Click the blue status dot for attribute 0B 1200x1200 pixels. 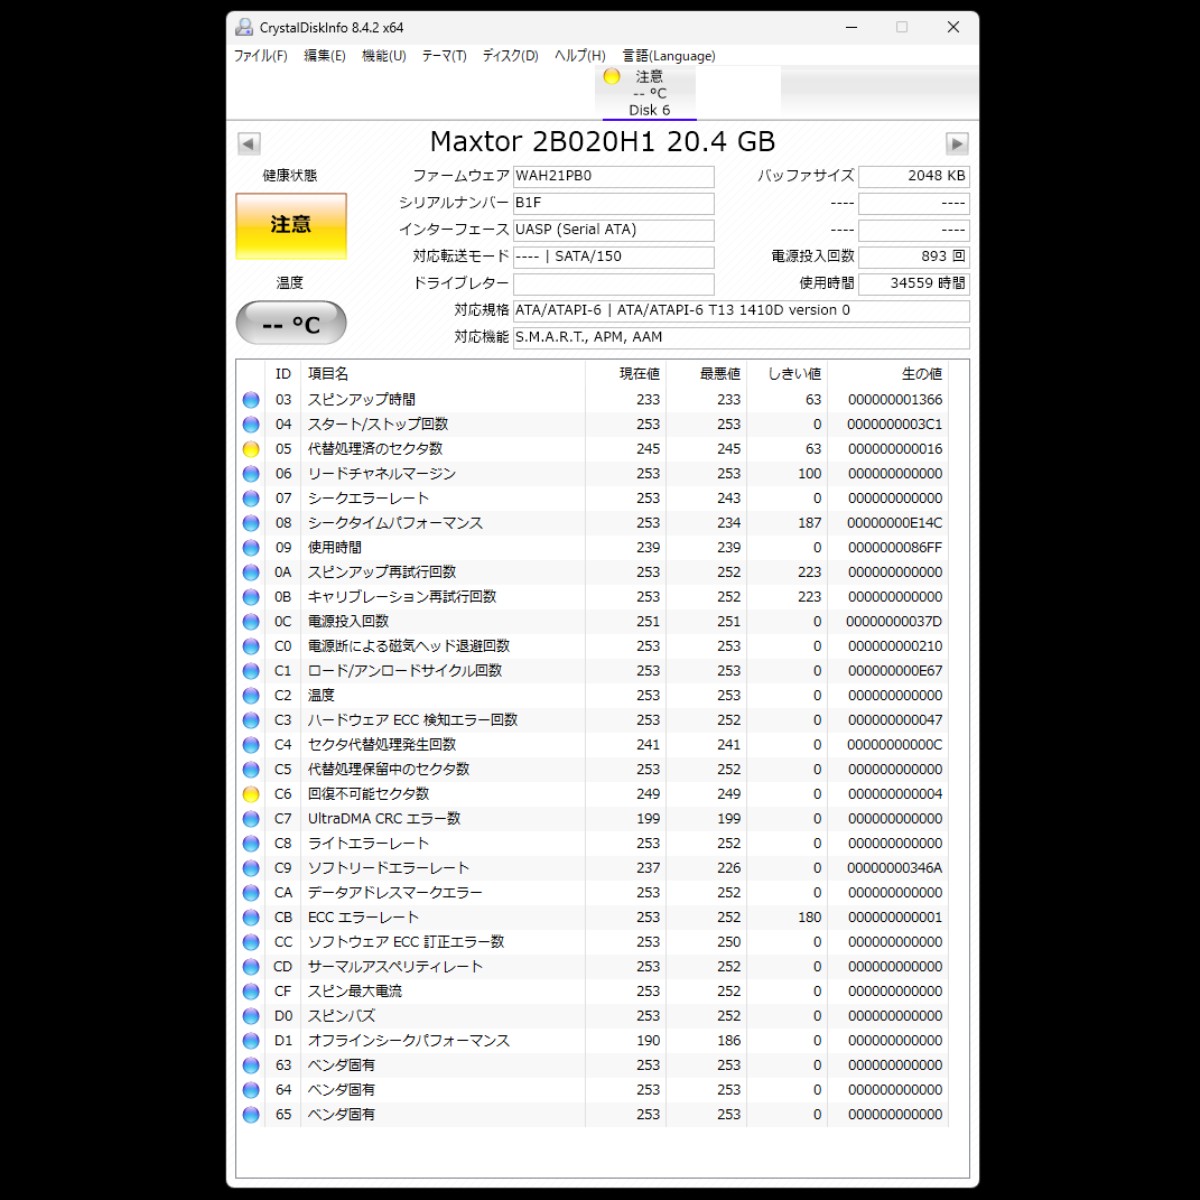pyautogui.click(x=251, y=597)
